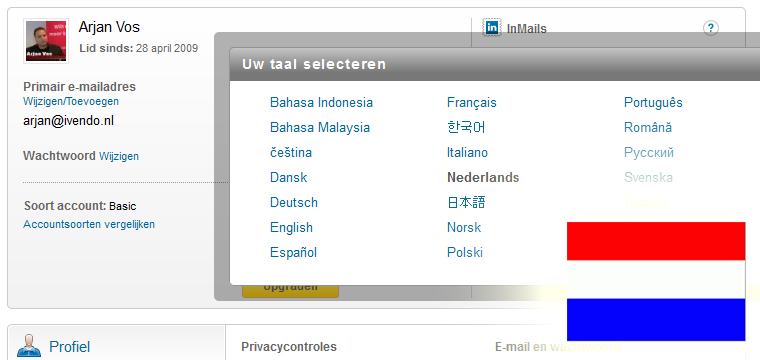Select Português language option
760x360 pixels.
coord(653,103)
